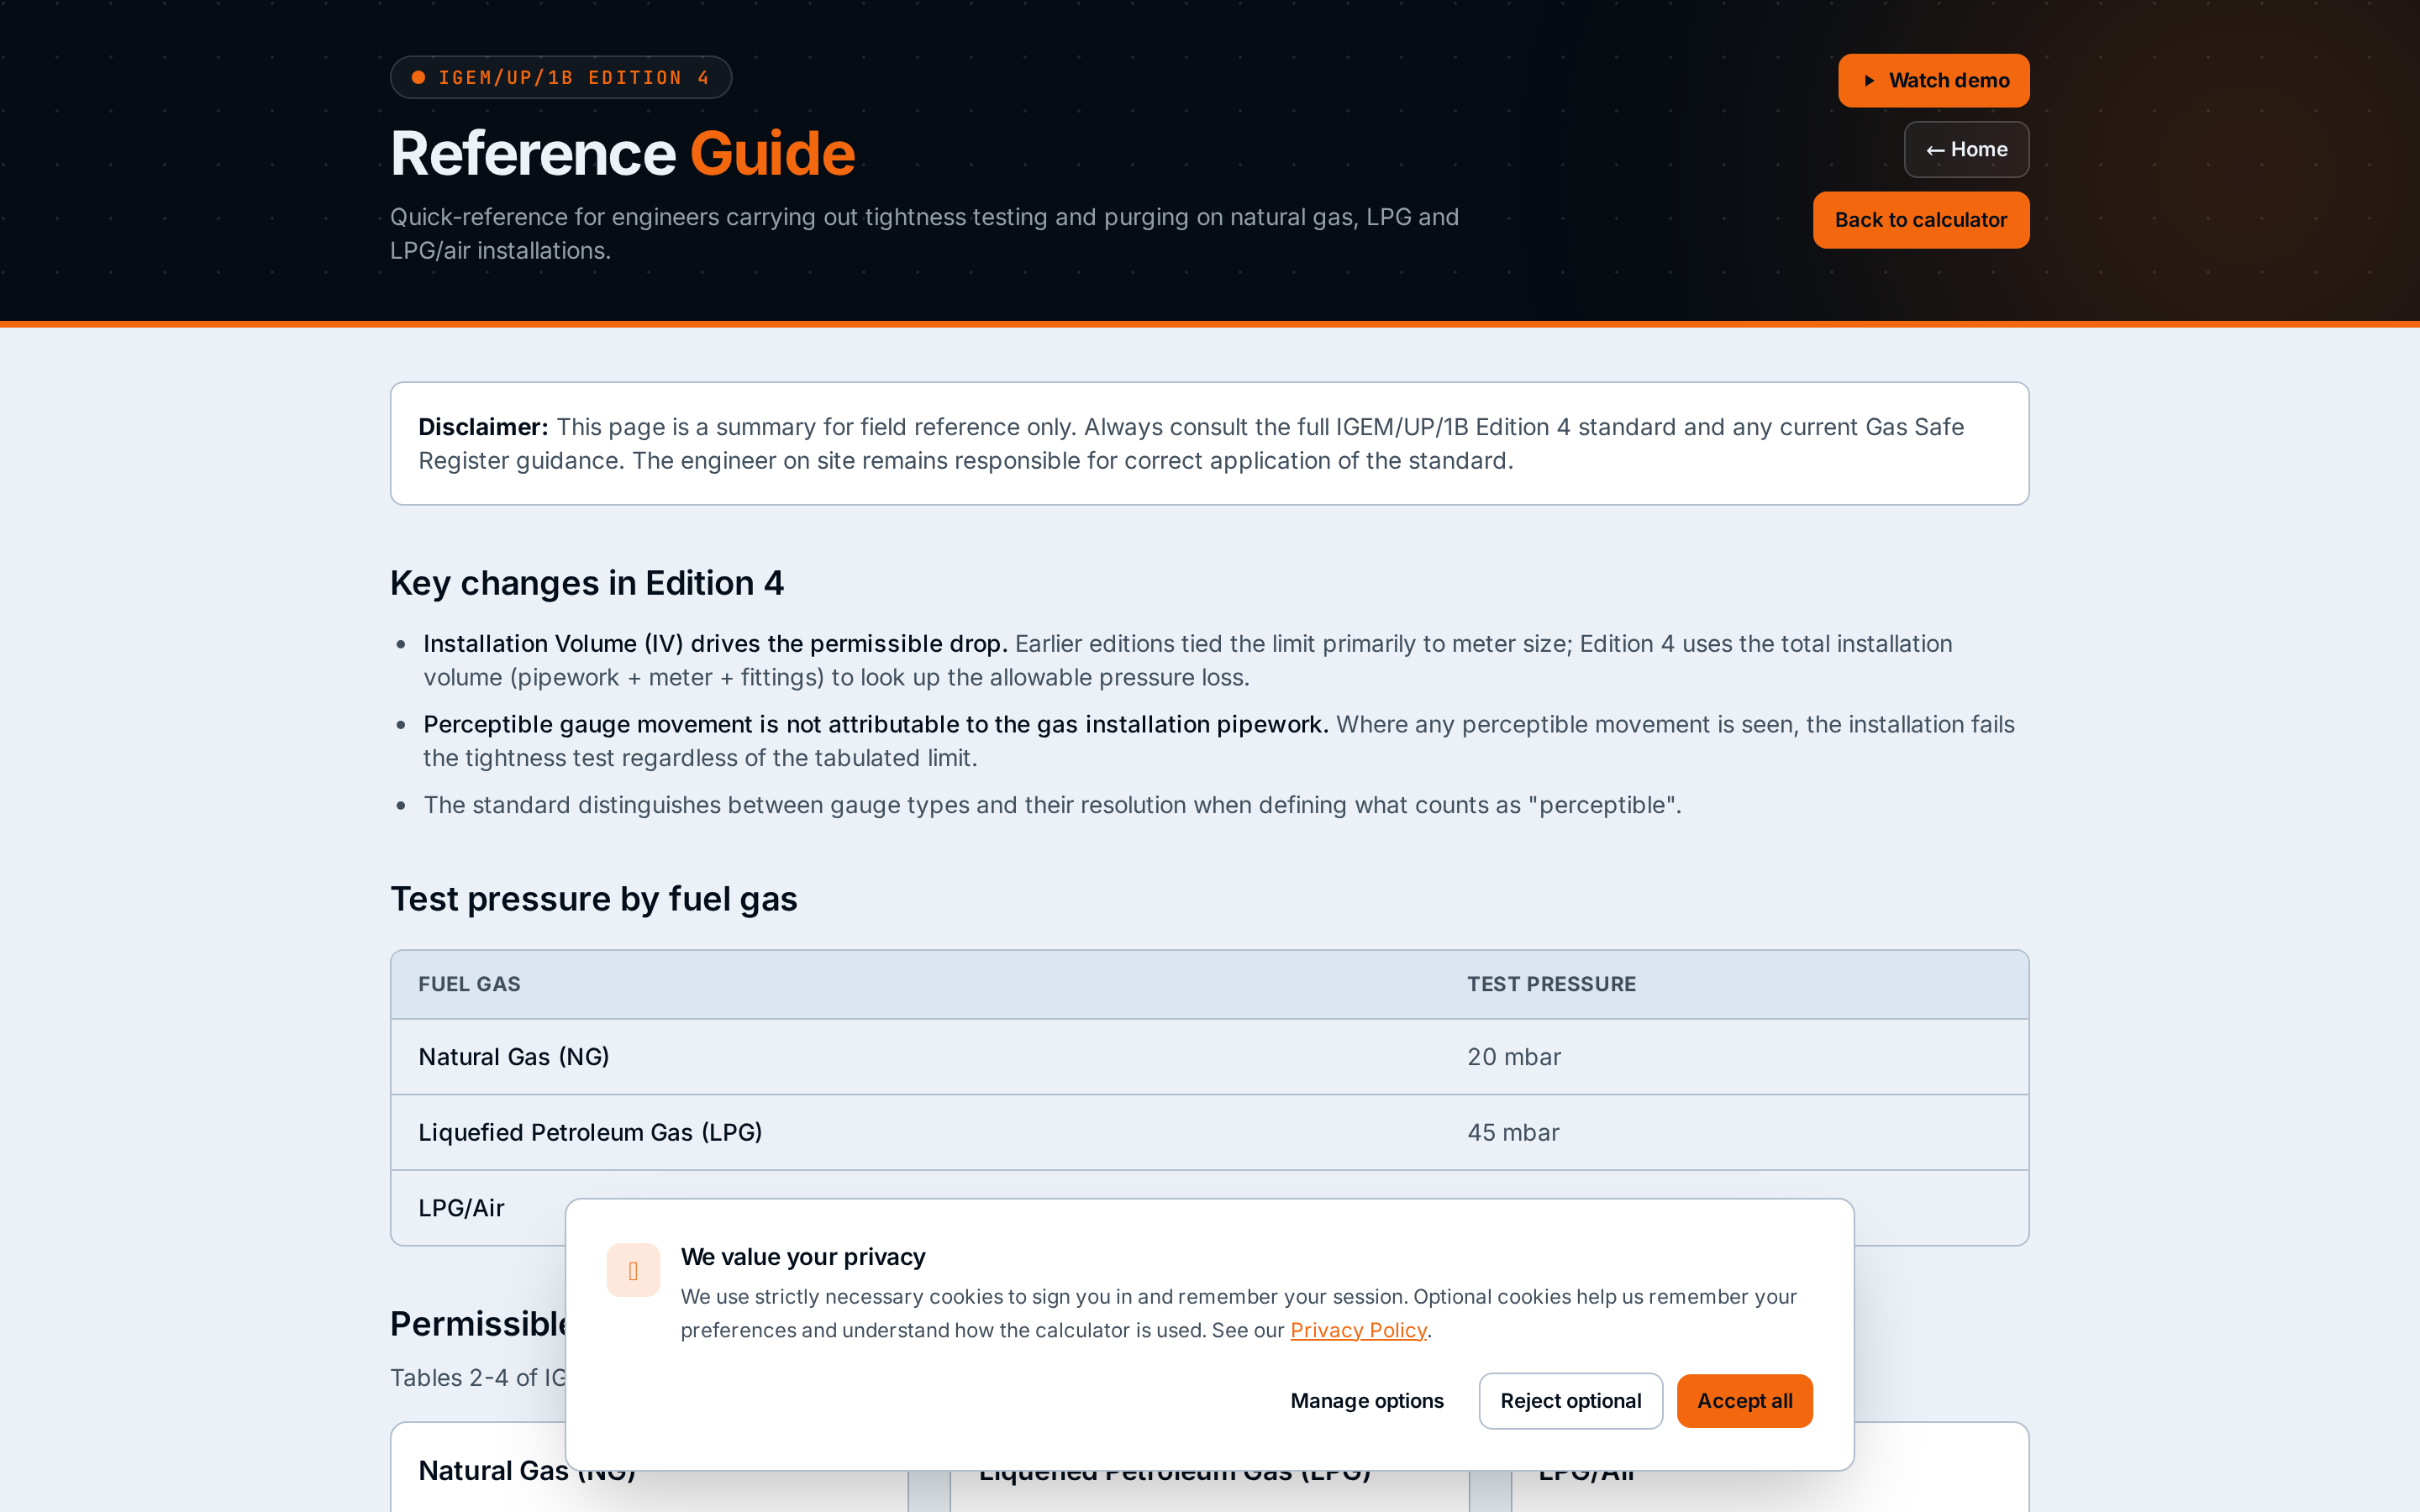Select the Natural Gas (NG) table row
Image resolution: width=2420 pixels, height=1512 pixels.
pos(1209,1057)
